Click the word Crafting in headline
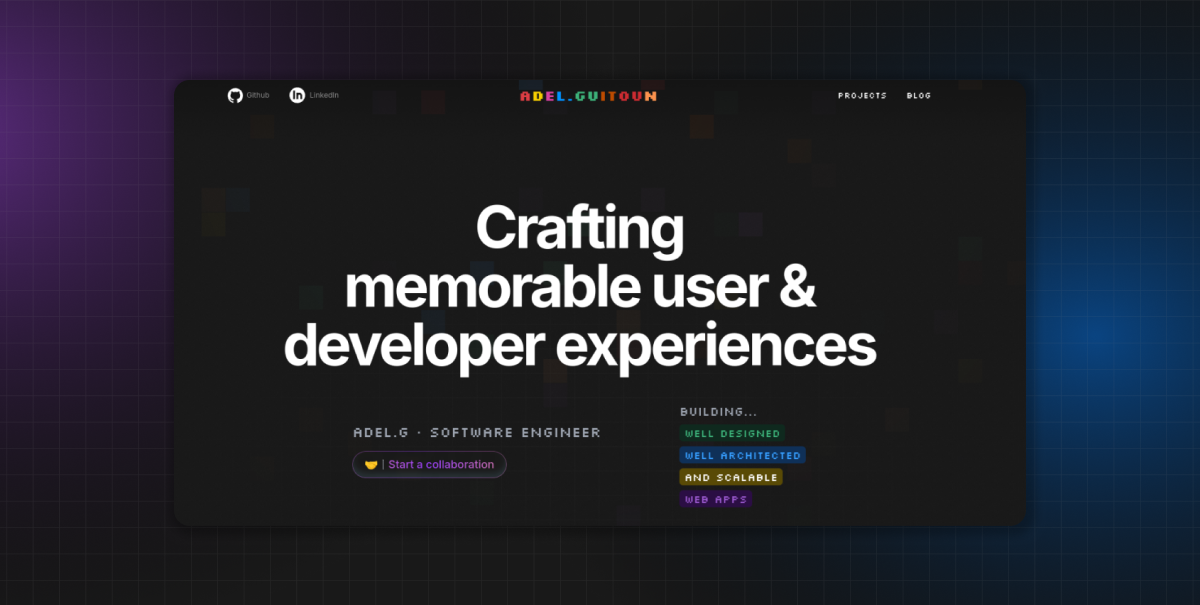The image size is (1200, 605). pos(580,229)
